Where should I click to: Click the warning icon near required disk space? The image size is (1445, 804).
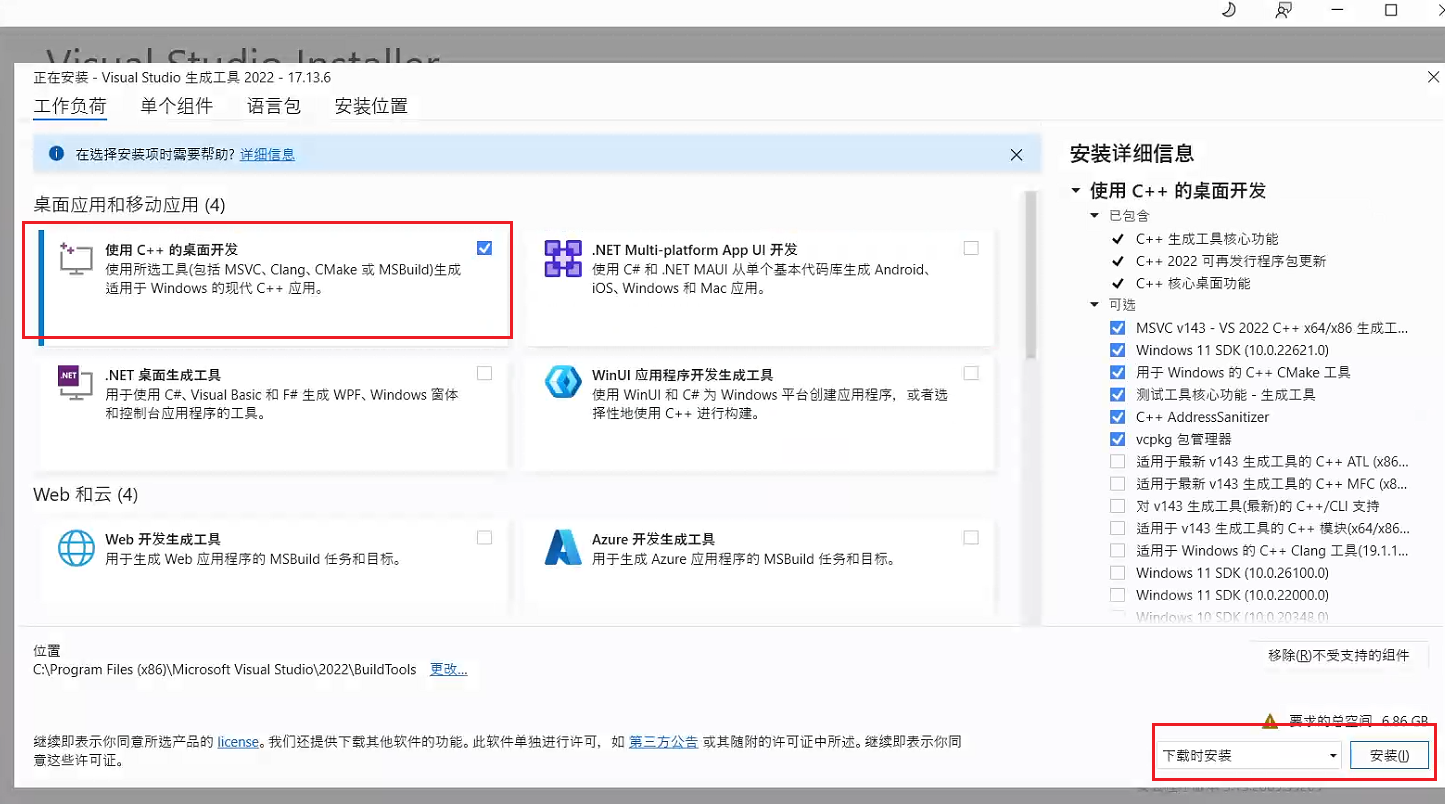1270,719
